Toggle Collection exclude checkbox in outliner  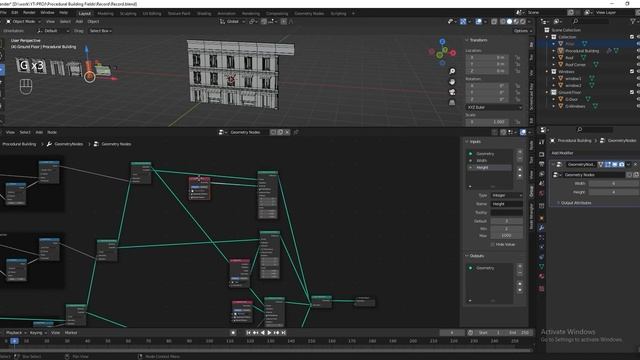[x=632, y=37]
